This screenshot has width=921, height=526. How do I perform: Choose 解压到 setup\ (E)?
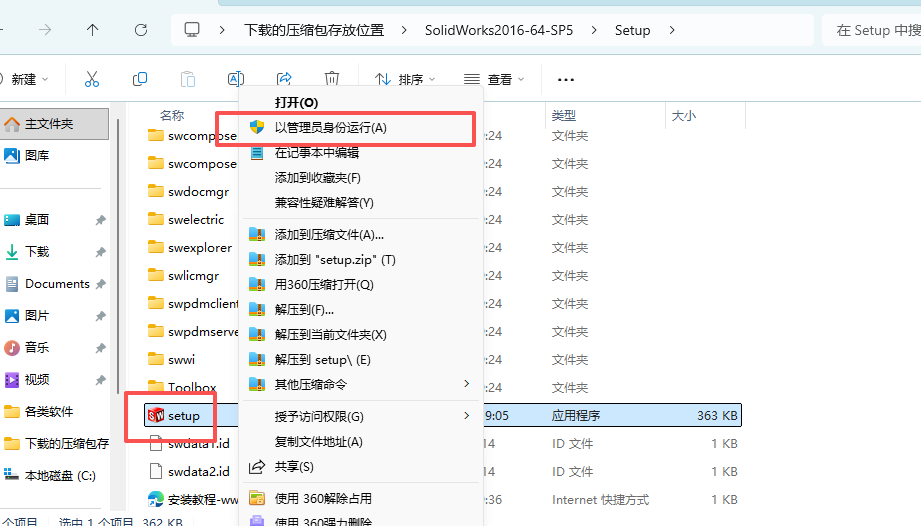(x=361, y=359)
